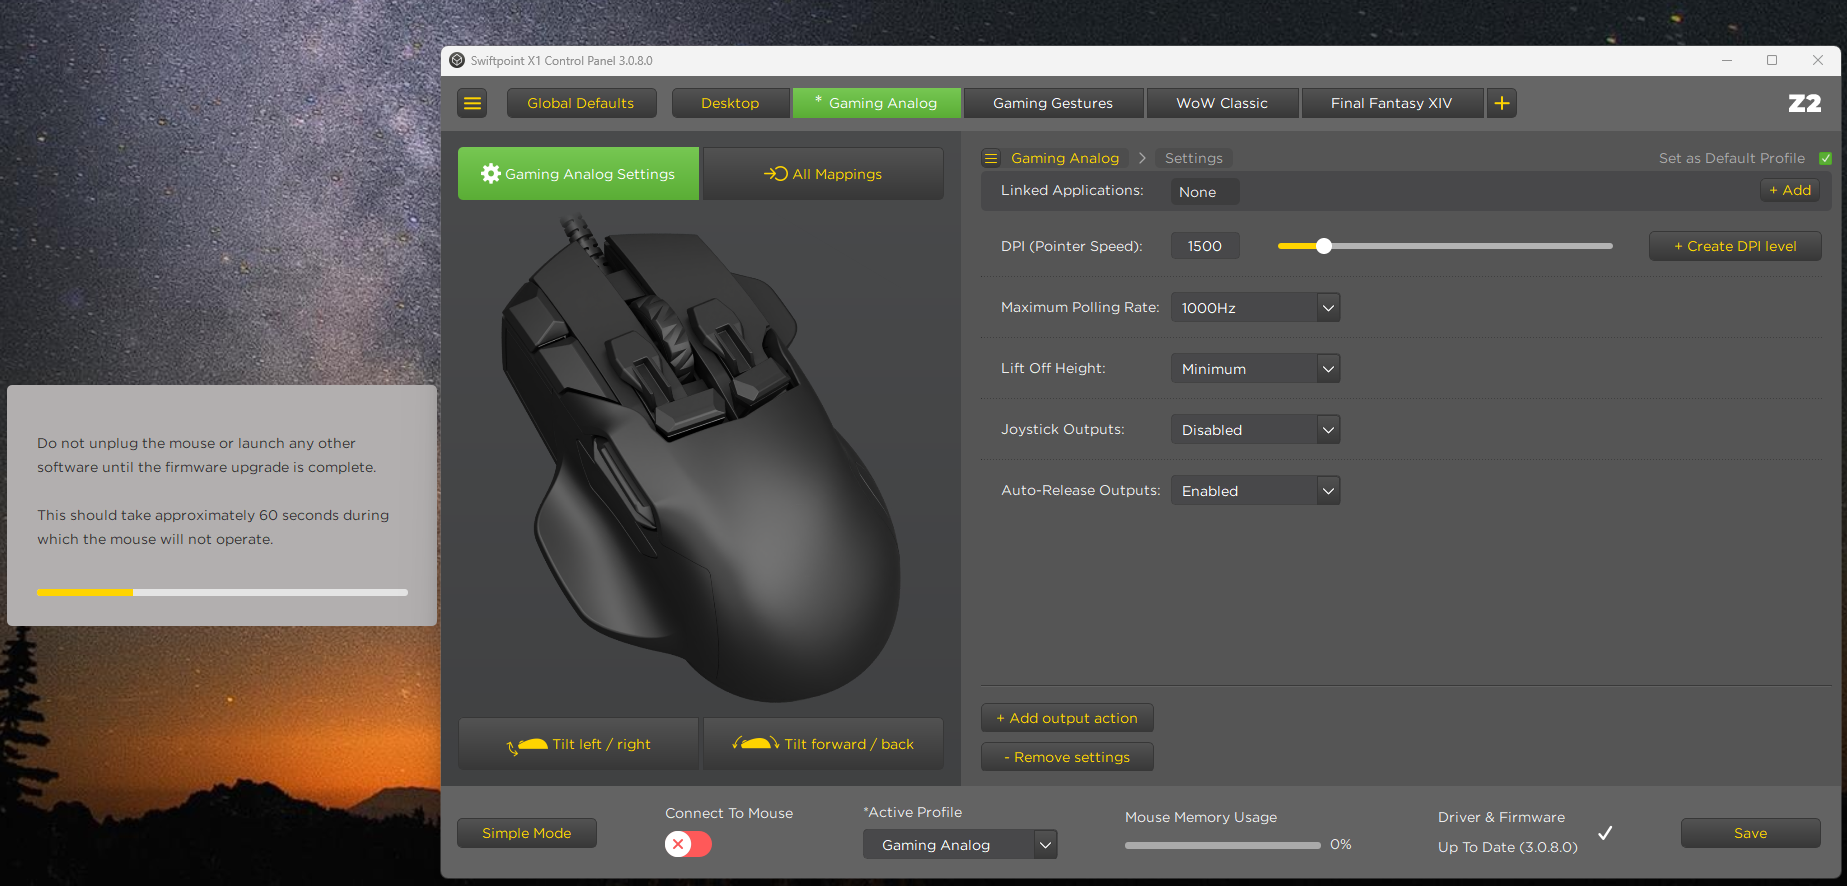Click the 3D mouse image
The height and width of the screenshot is (886, 1847).
700,458
